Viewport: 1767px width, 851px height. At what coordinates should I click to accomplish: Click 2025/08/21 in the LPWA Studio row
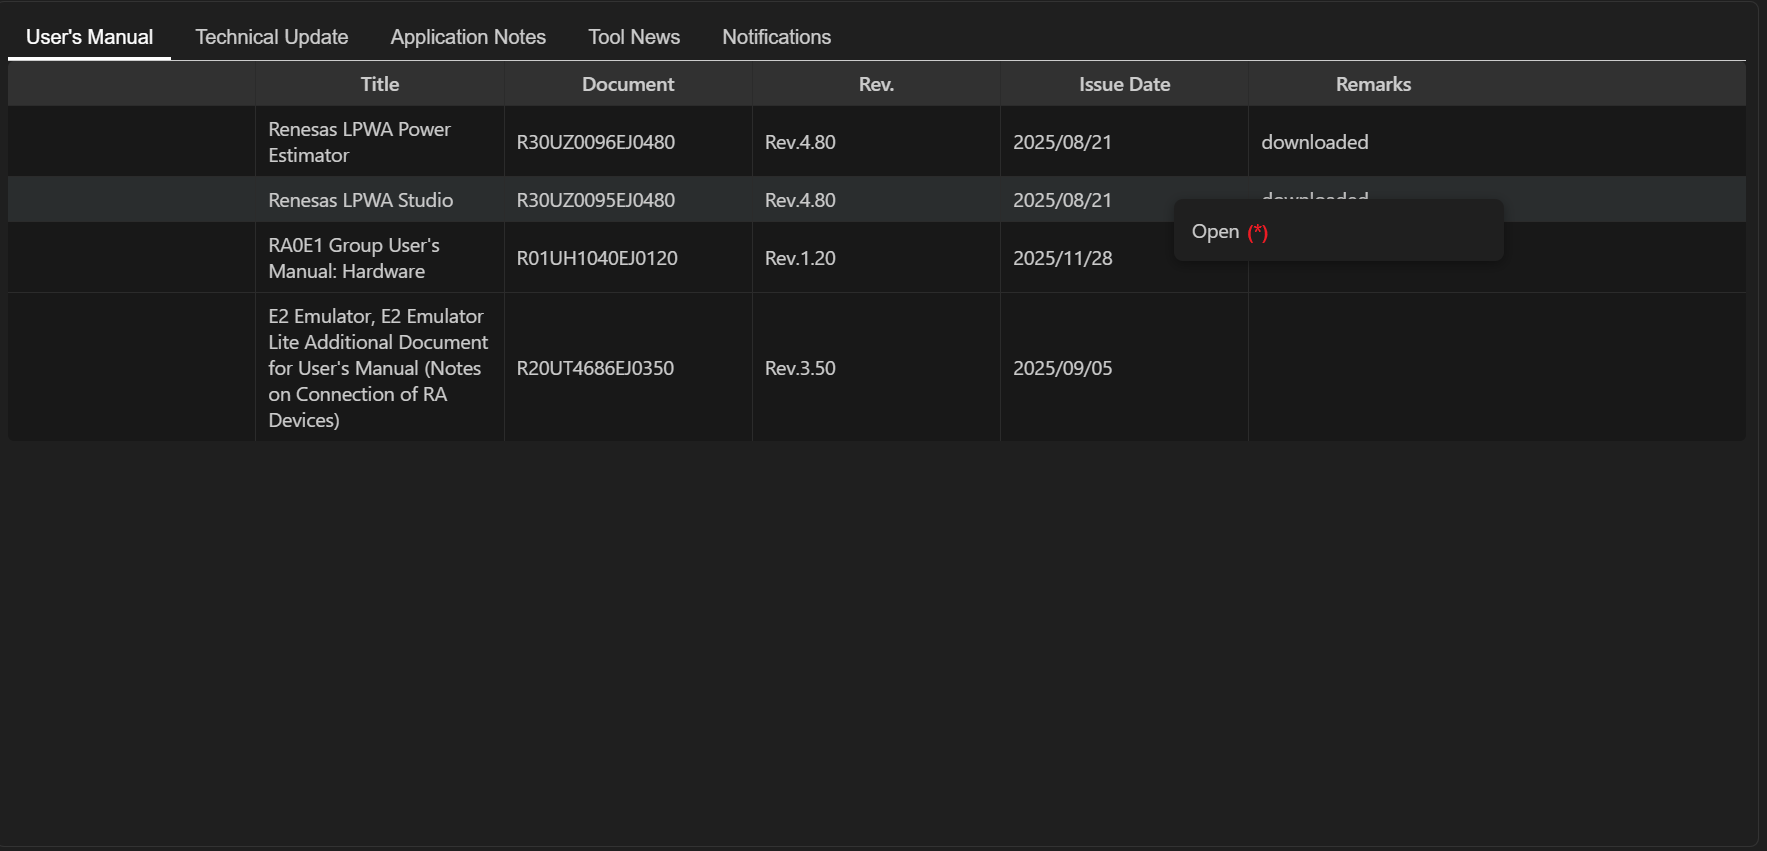click(1062, 200)
